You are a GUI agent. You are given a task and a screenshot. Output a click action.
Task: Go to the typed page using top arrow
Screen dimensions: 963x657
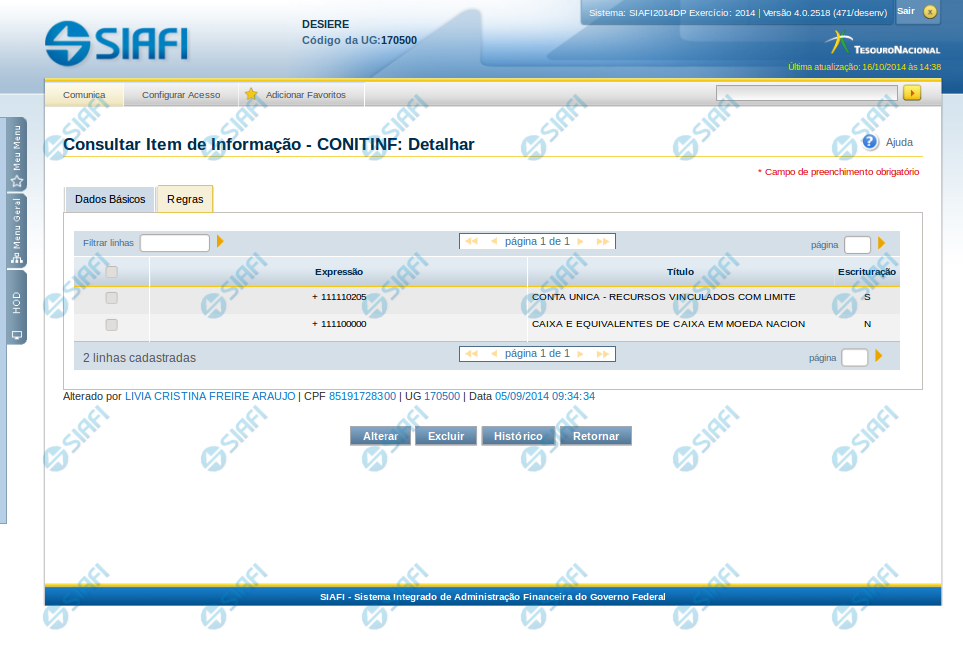pos(881,243)
